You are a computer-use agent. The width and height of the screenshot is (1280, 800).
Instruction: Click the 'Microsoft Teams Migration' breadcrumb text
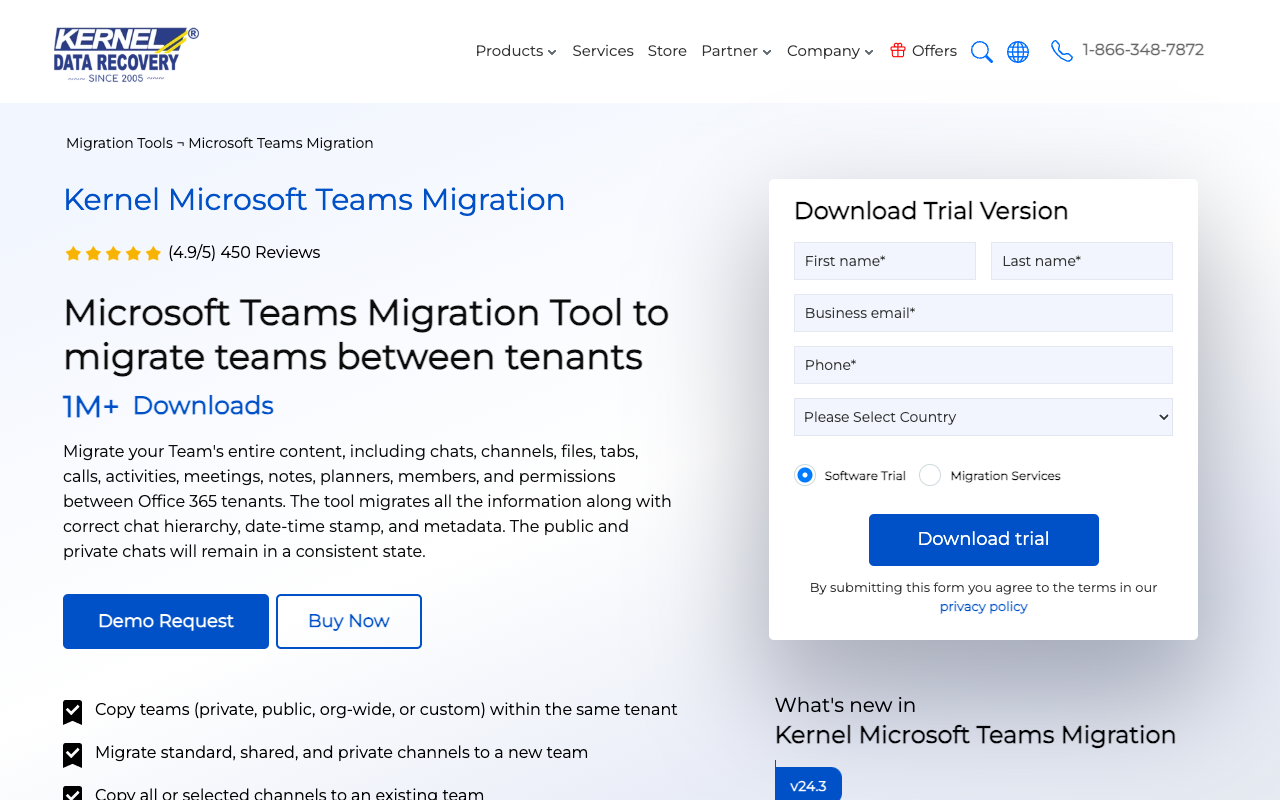[281, 143]
